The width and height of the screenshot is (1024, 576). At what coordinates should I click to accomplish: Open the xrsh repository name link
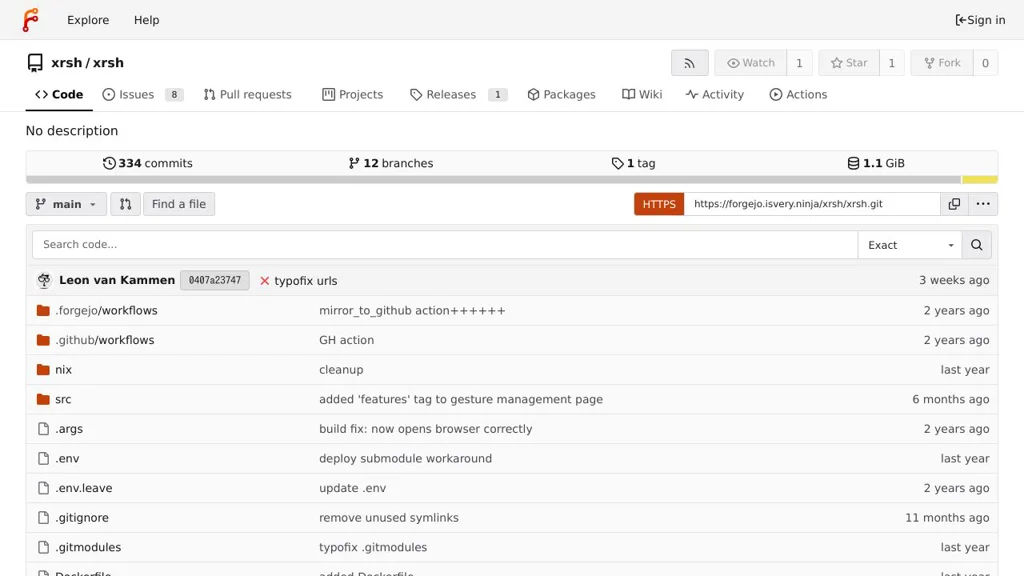coord(108,63)
